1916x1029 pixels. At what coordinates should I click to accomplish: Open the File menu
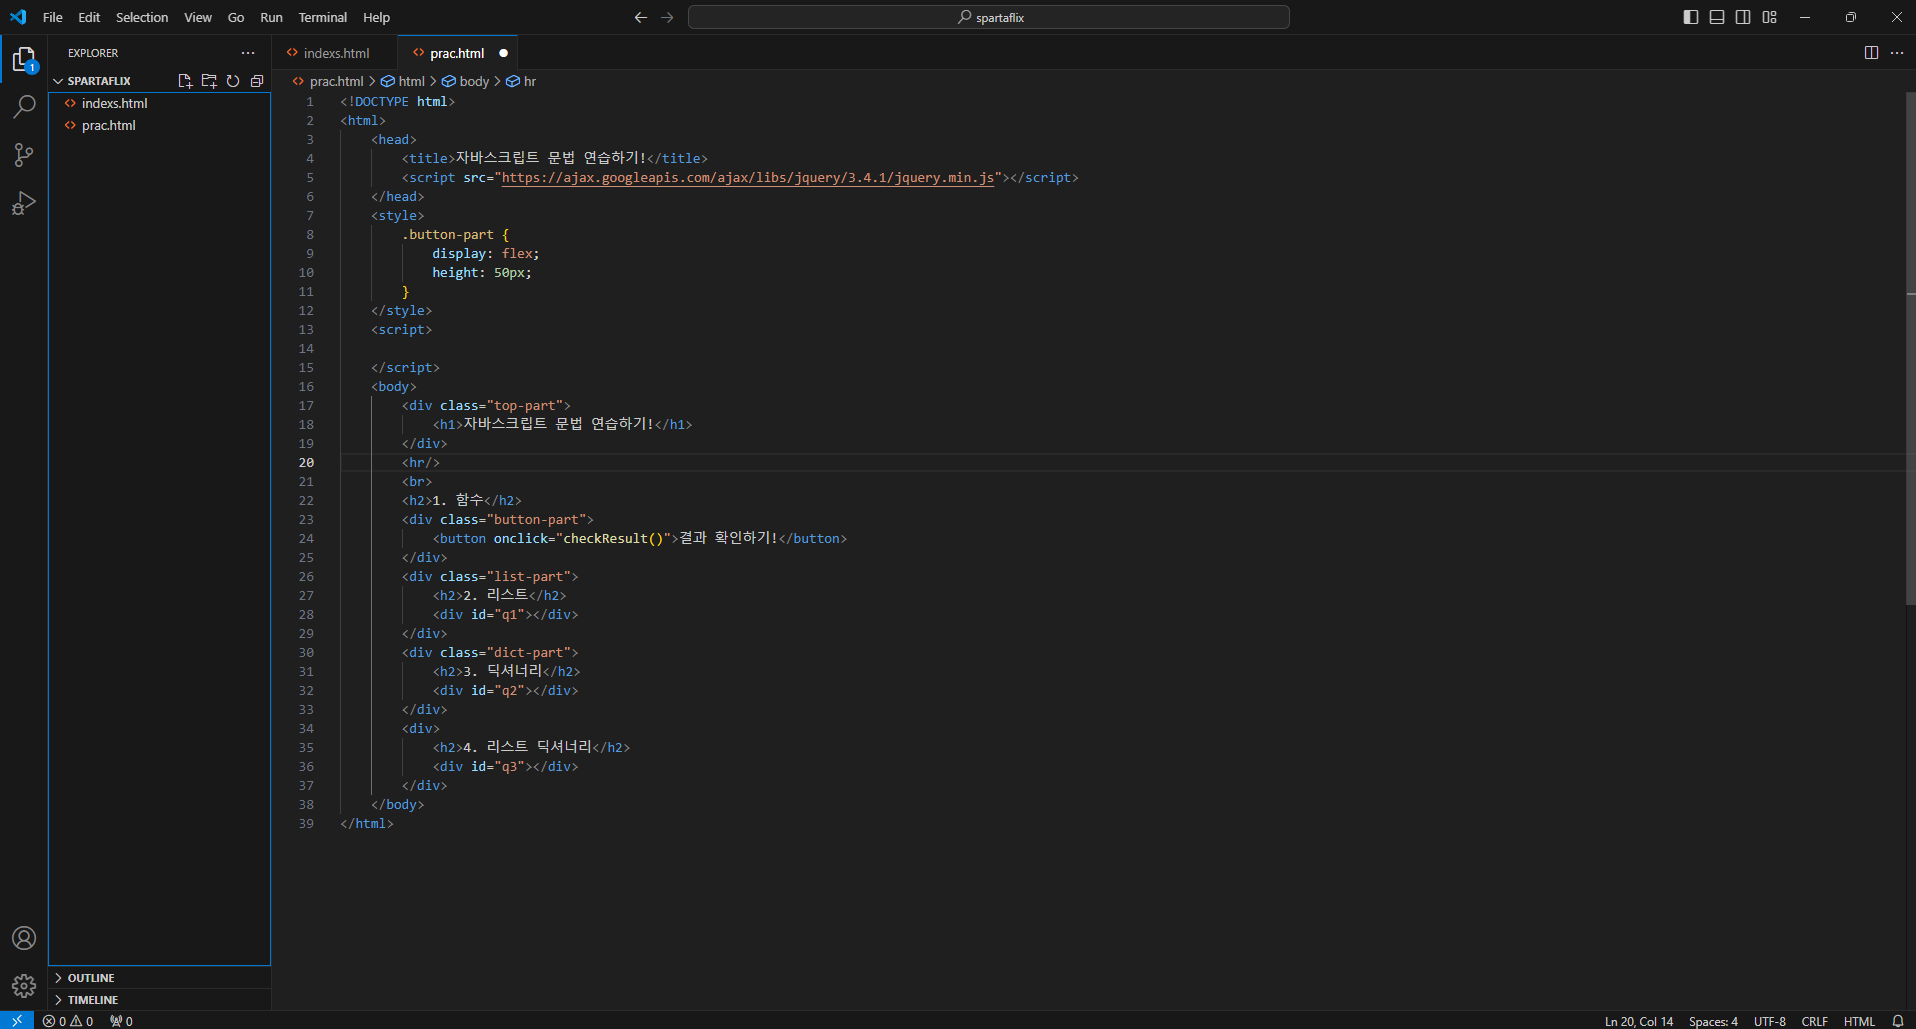pyautogui.click(x=53, y=17)
